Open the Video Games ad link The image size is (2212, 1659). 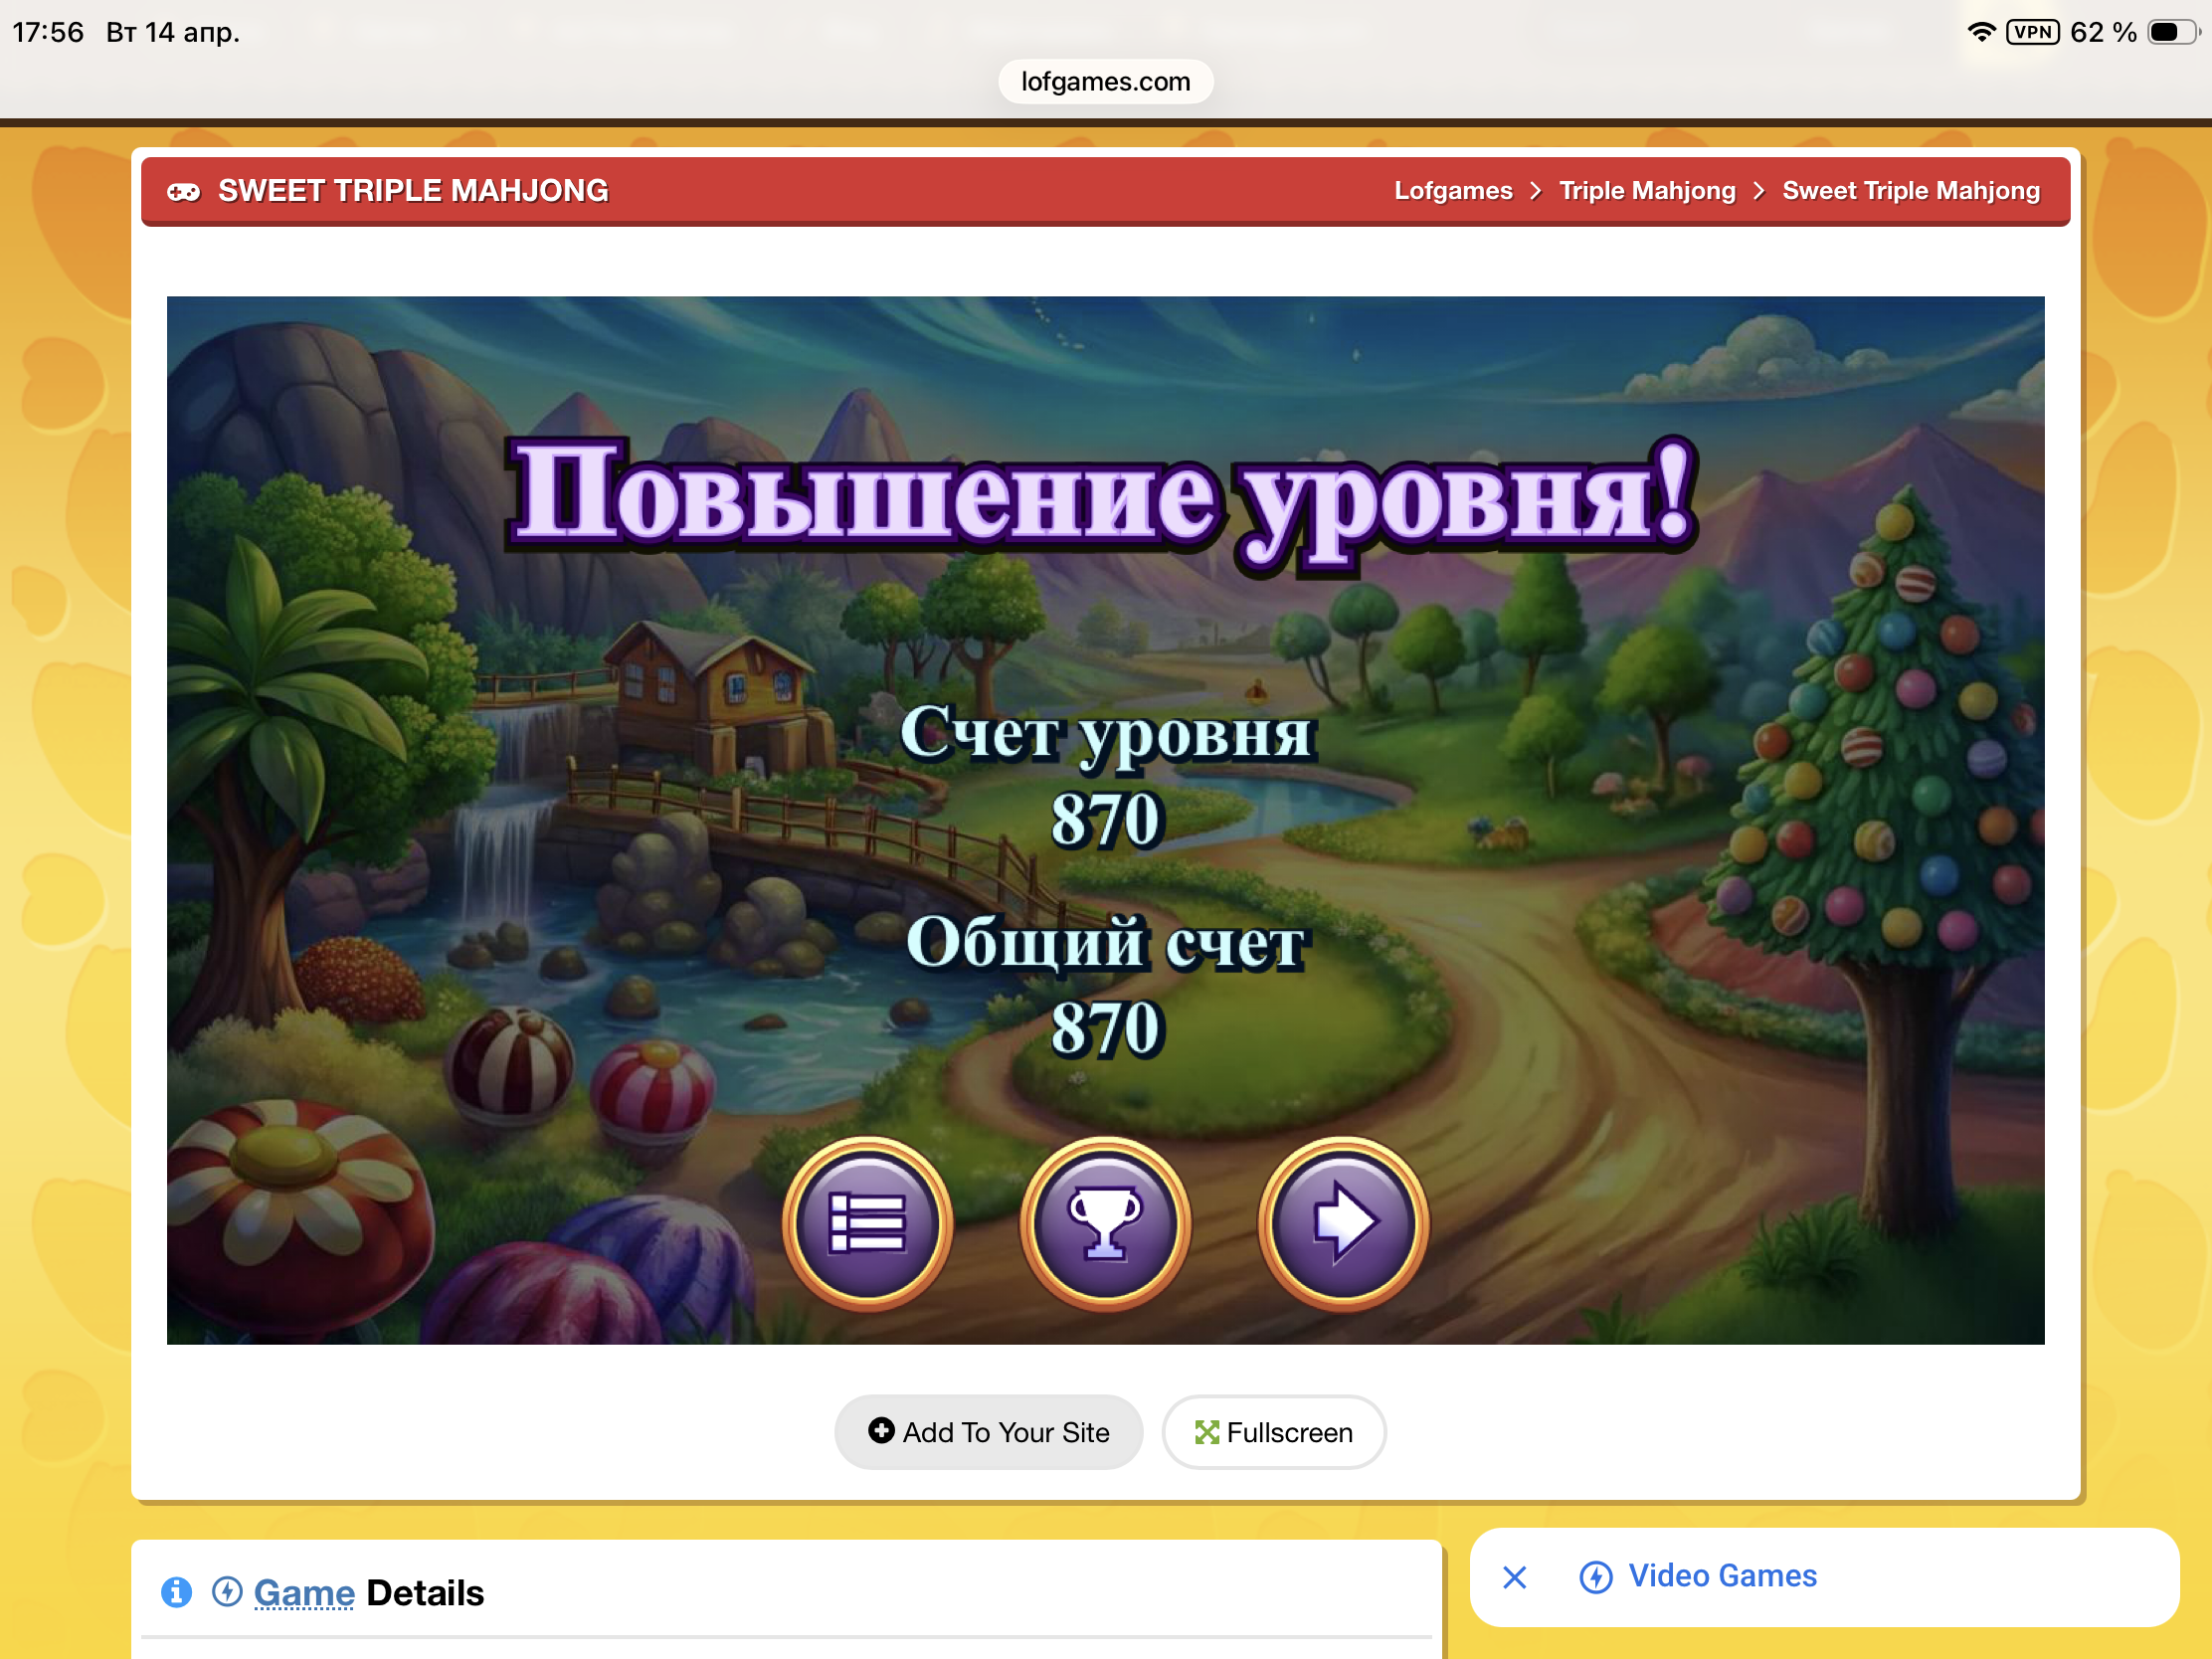point(1722,1576)
